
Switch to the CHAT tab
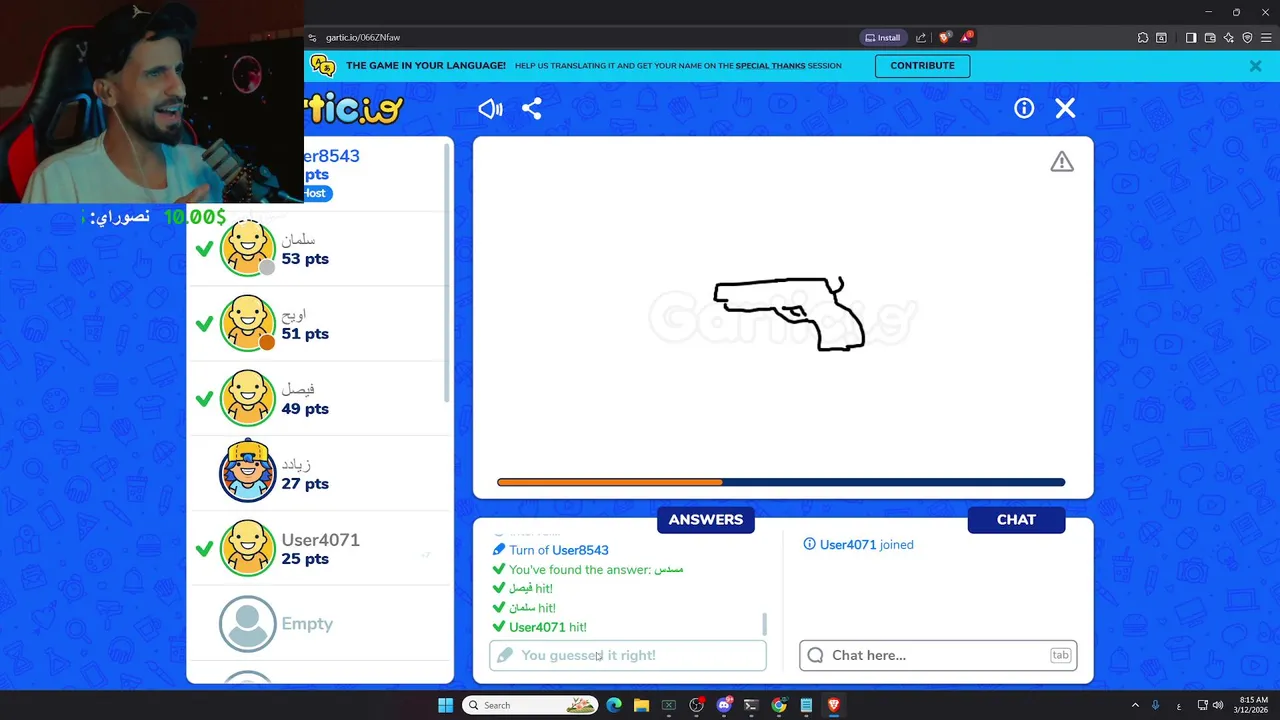click(x=1016, y=520)
